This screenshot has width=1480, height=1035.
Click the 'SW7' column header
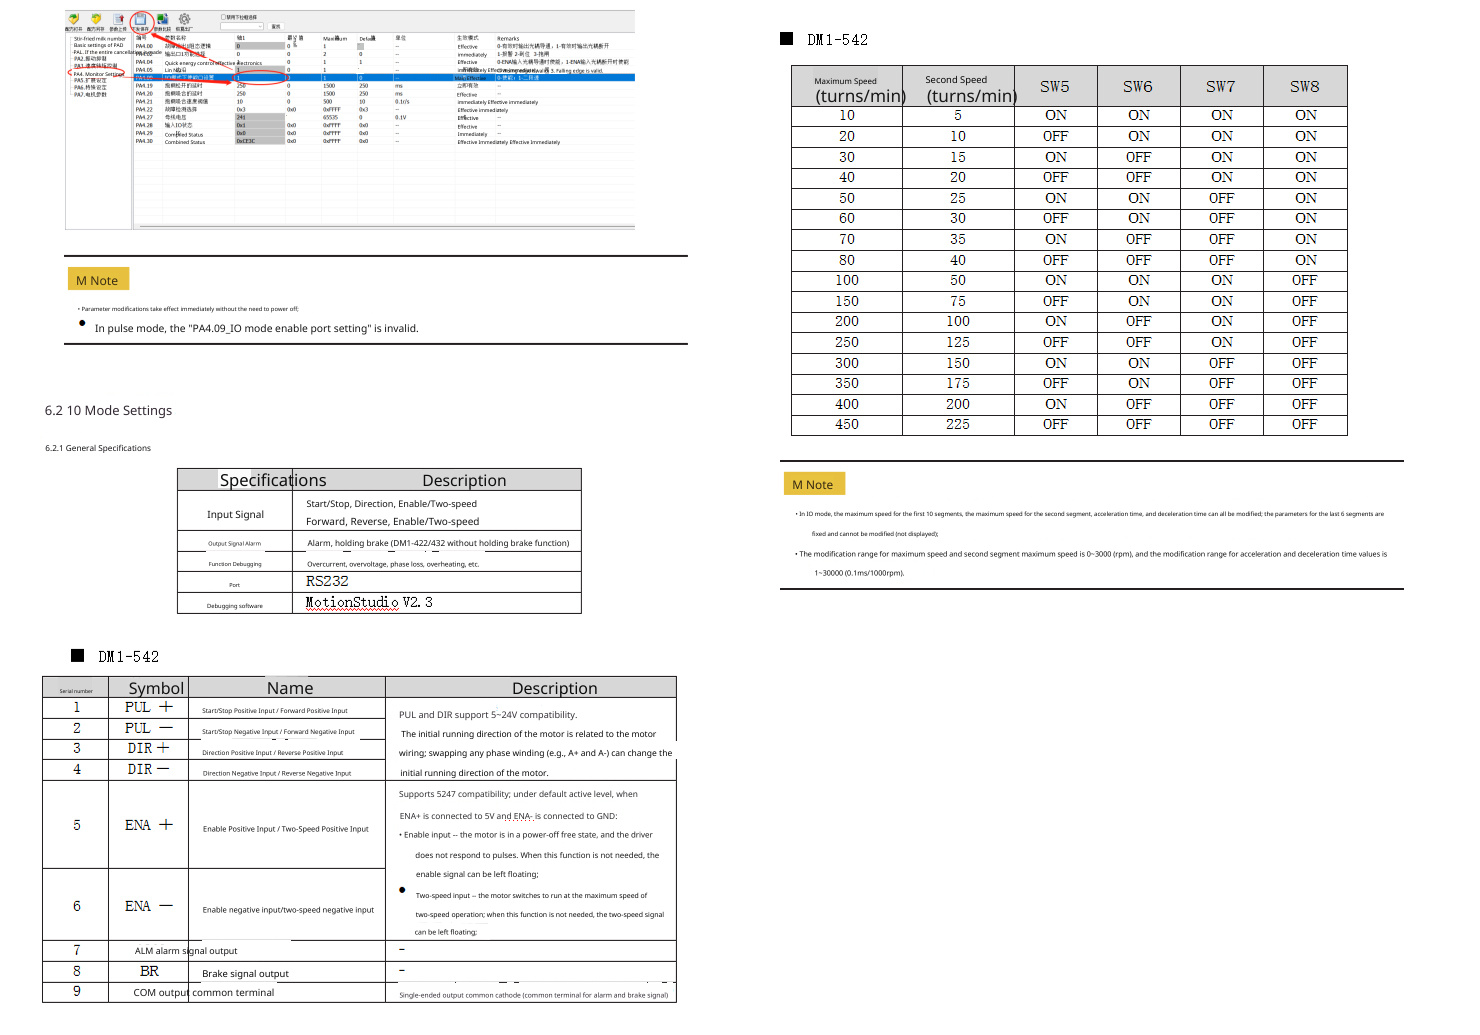pyautogui.click(x=1221, y=87)
